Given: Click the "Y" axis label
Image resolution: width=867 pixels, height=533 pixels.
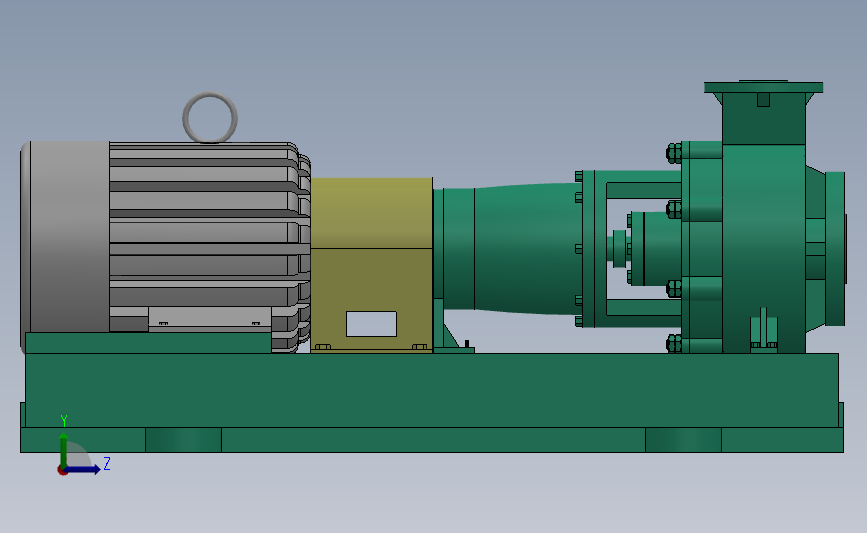Looking at the screenshot, I should [x=64, y=421].
